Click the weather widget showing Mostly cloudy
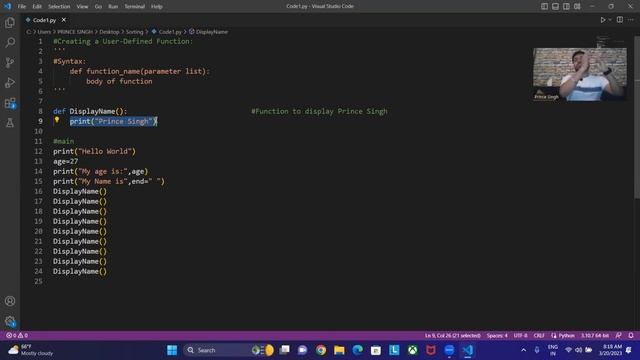Screen dimensions: 640x360 [x=31, y=350]
